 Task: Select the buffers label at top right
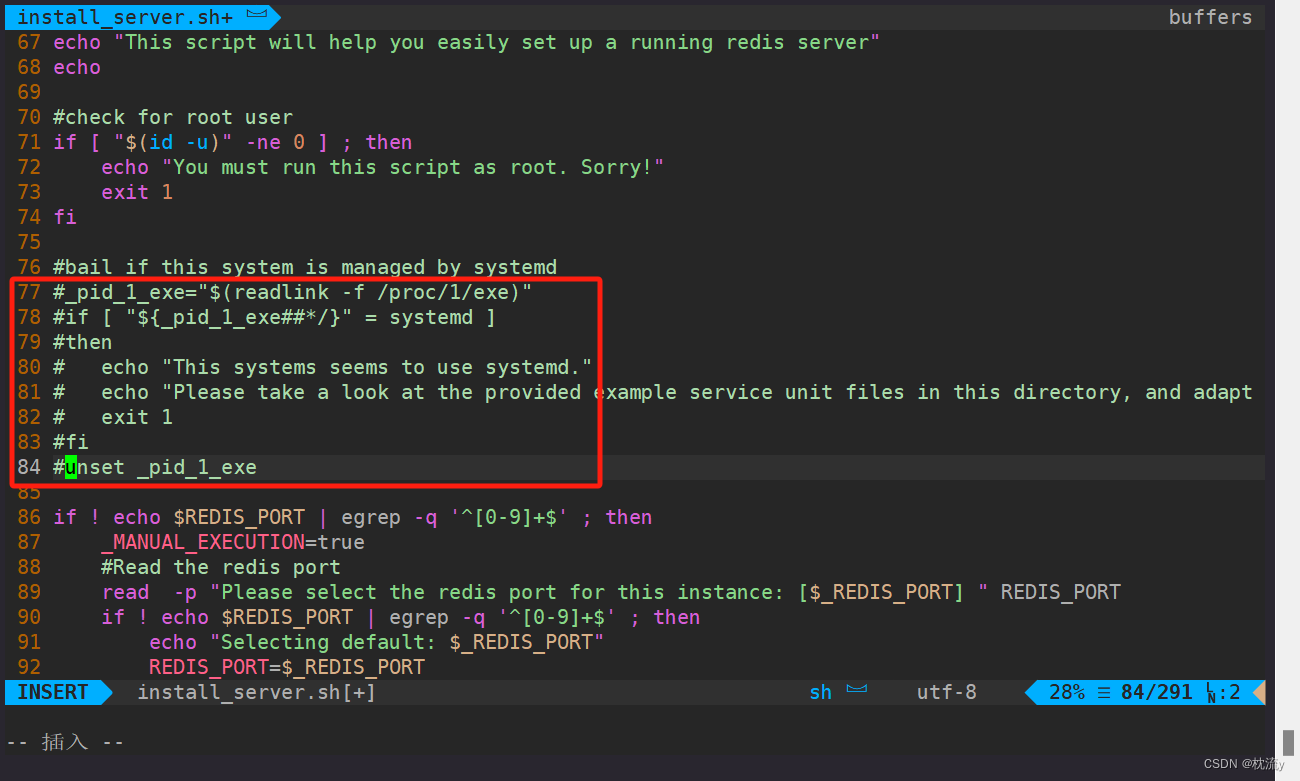click(x=1210, y=16)
